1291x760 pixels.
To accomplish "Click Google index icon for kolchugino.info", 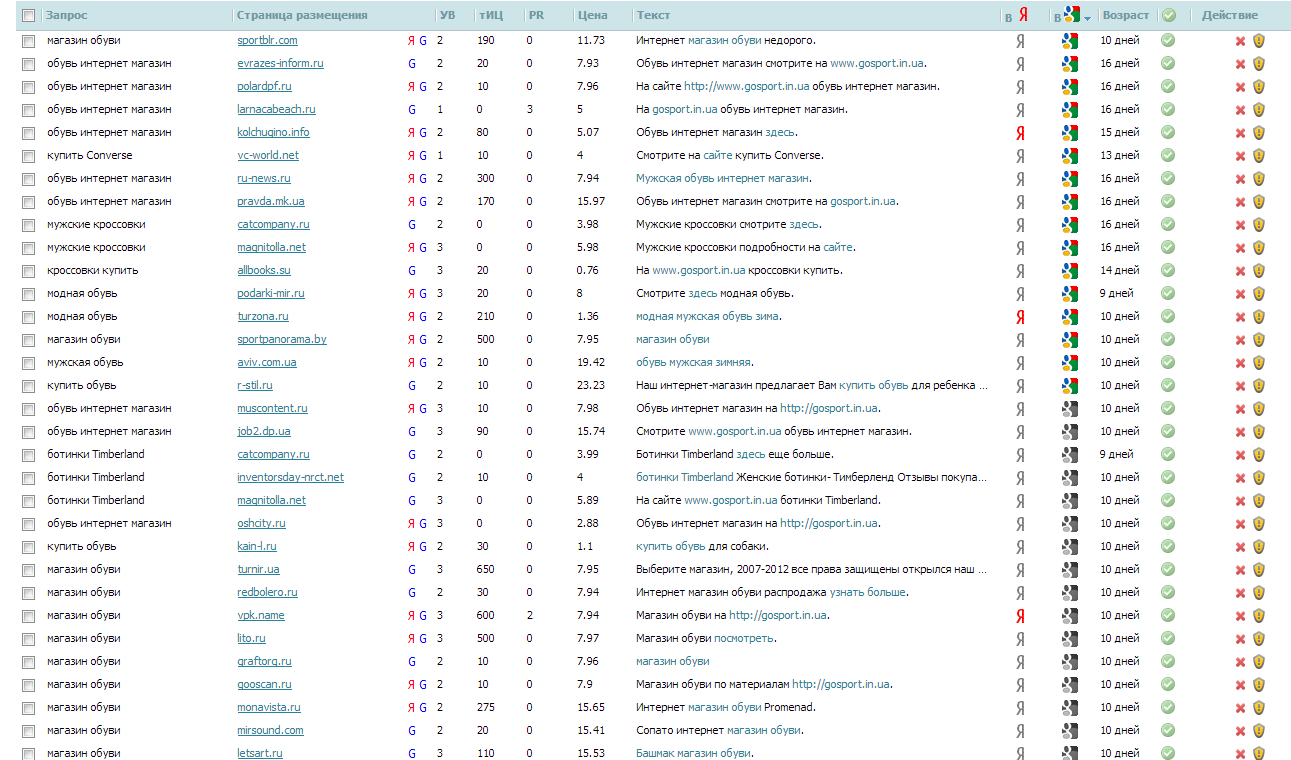I will (x=1070, y=133).
